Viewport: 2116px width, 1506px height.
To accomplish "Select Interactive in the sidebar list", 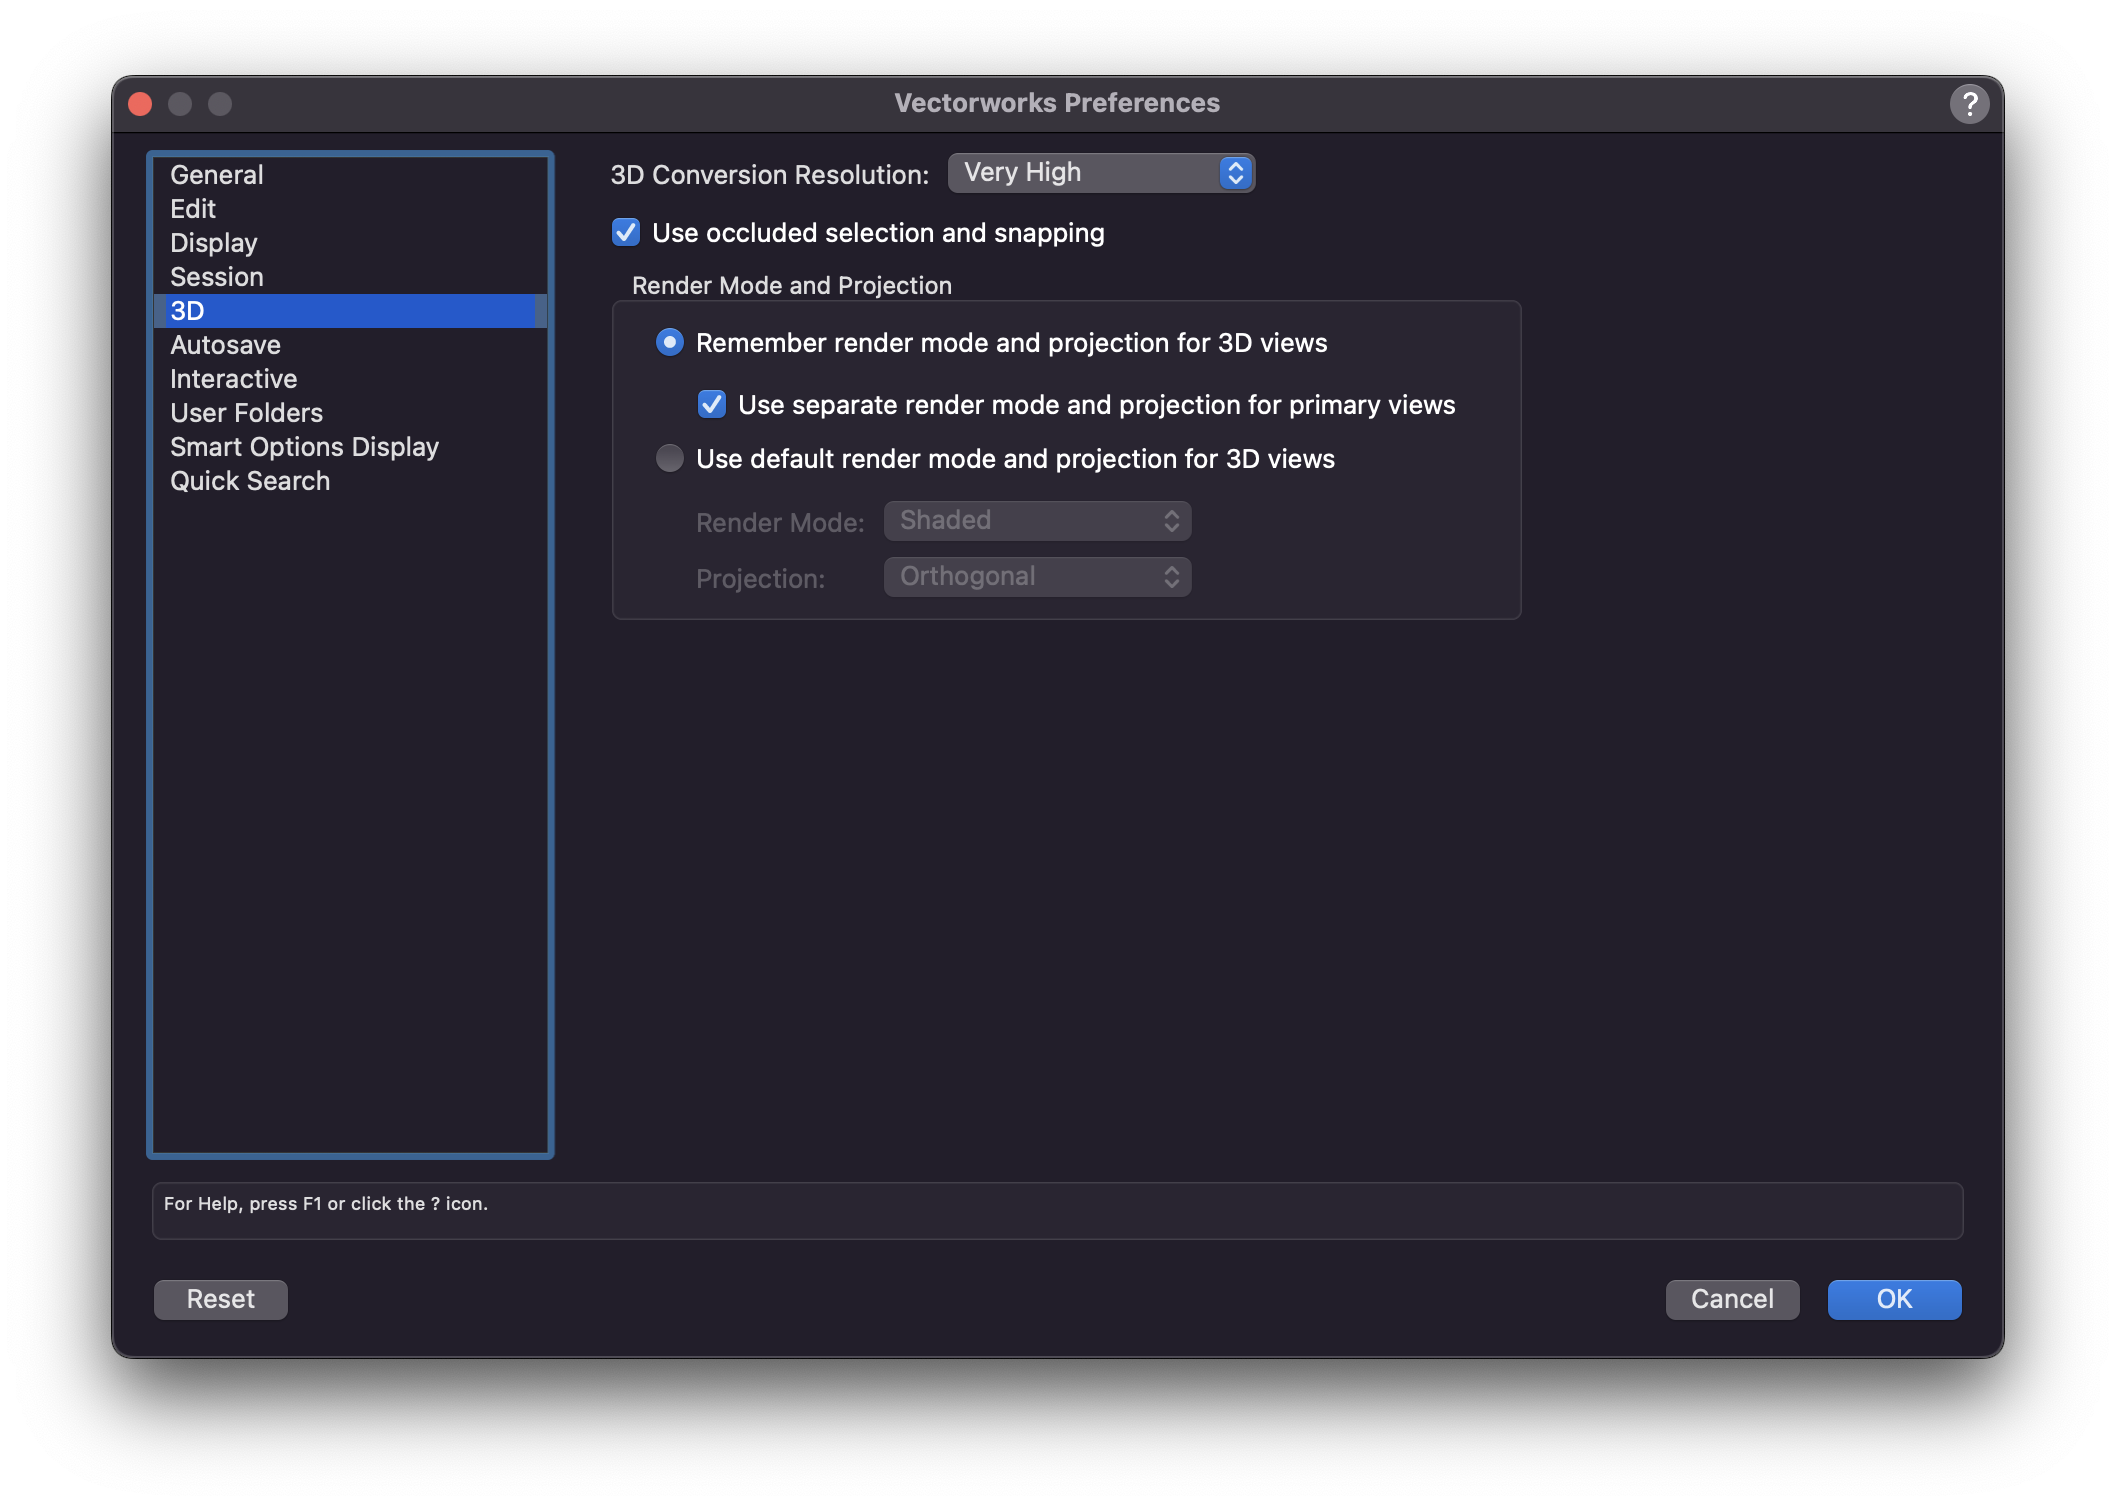I will [233, 379].
